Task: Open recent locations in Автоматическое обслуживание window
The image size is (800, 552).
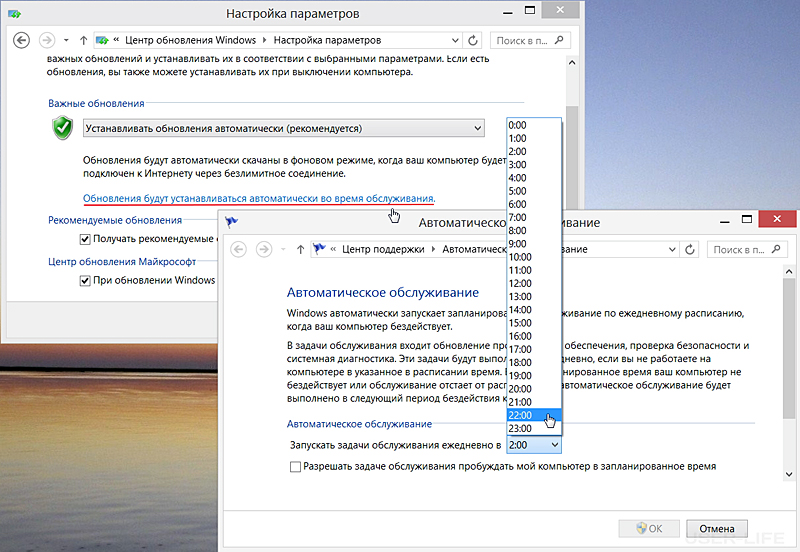Action: pos(283,249)
